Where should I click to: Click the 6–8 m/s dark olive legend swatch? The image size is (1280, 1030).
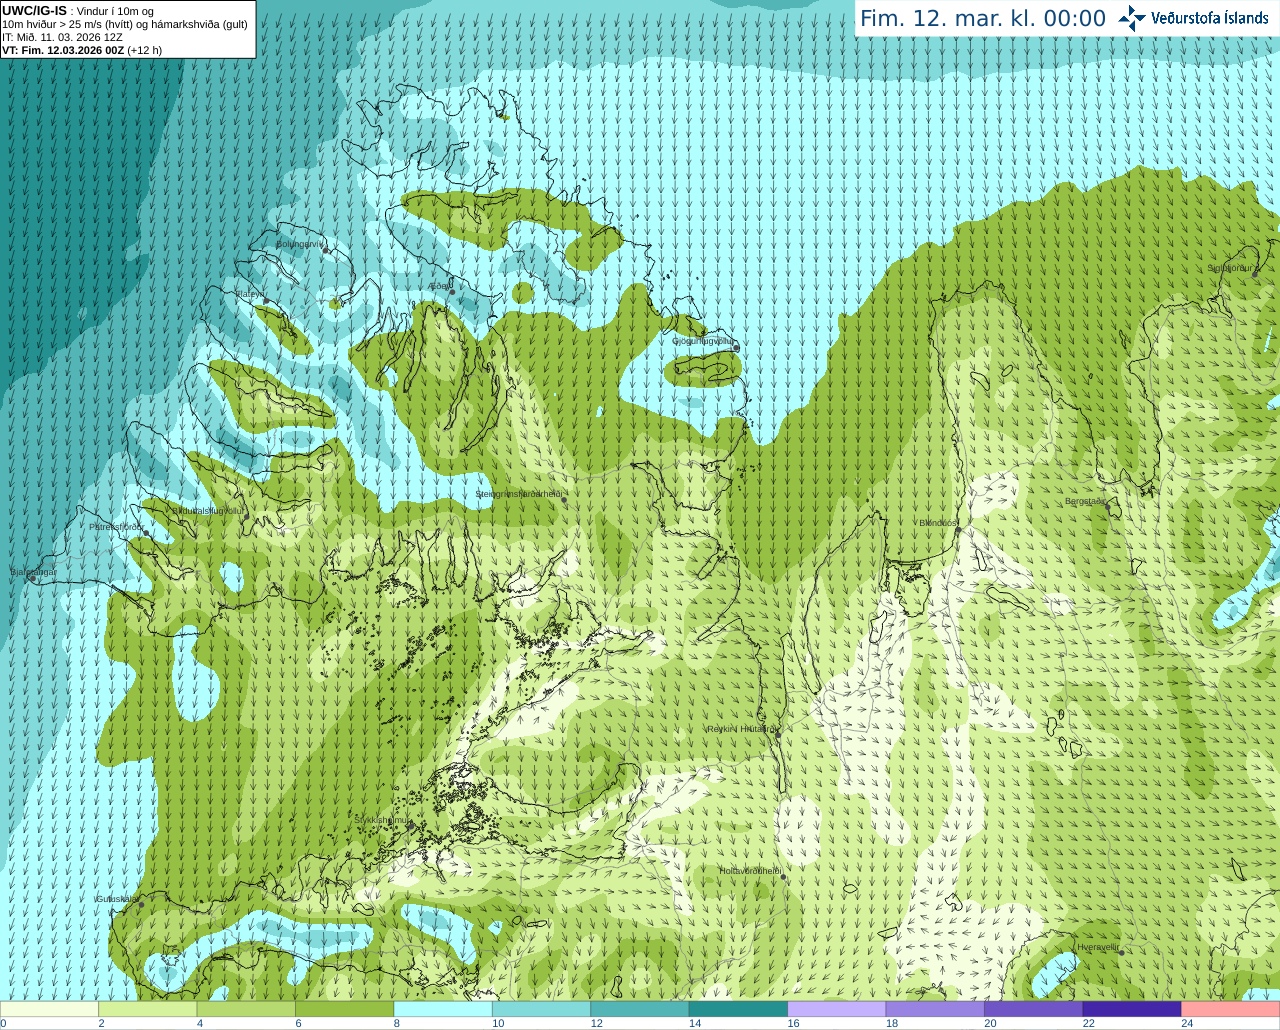[x=345, y=1009]
